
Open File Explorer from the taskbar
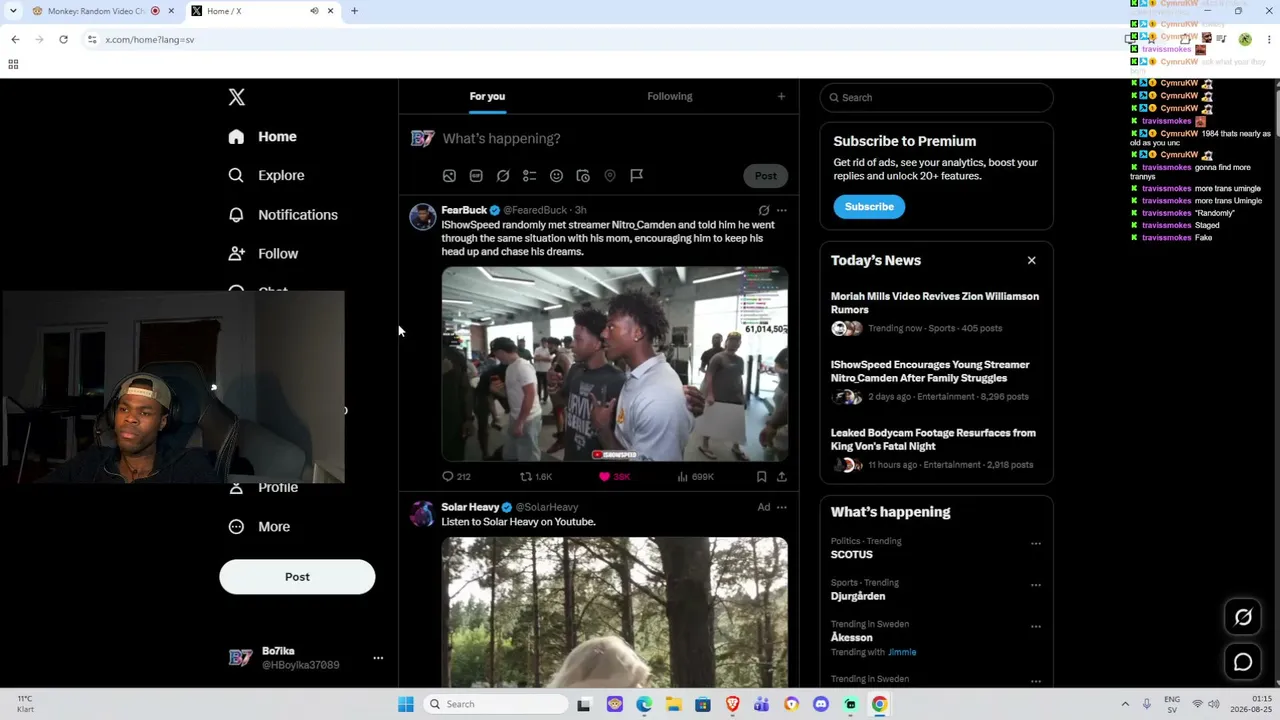[674, 704]
